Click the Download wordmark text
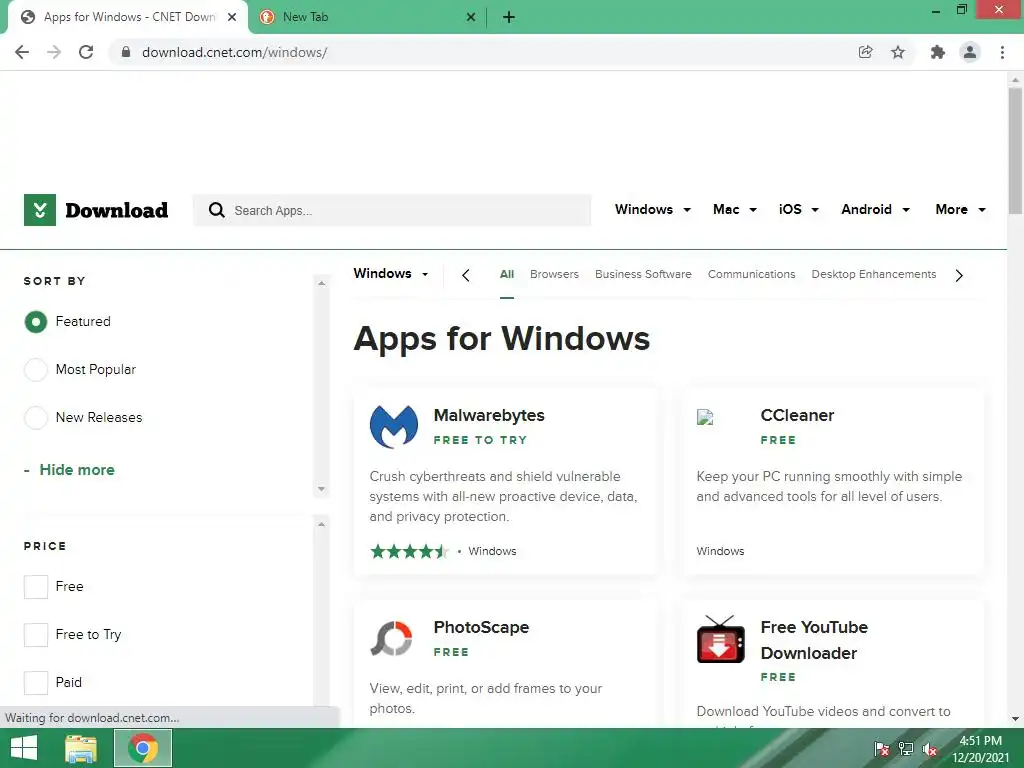This screenshot has width=1024, height=768. tap(117, 210)
